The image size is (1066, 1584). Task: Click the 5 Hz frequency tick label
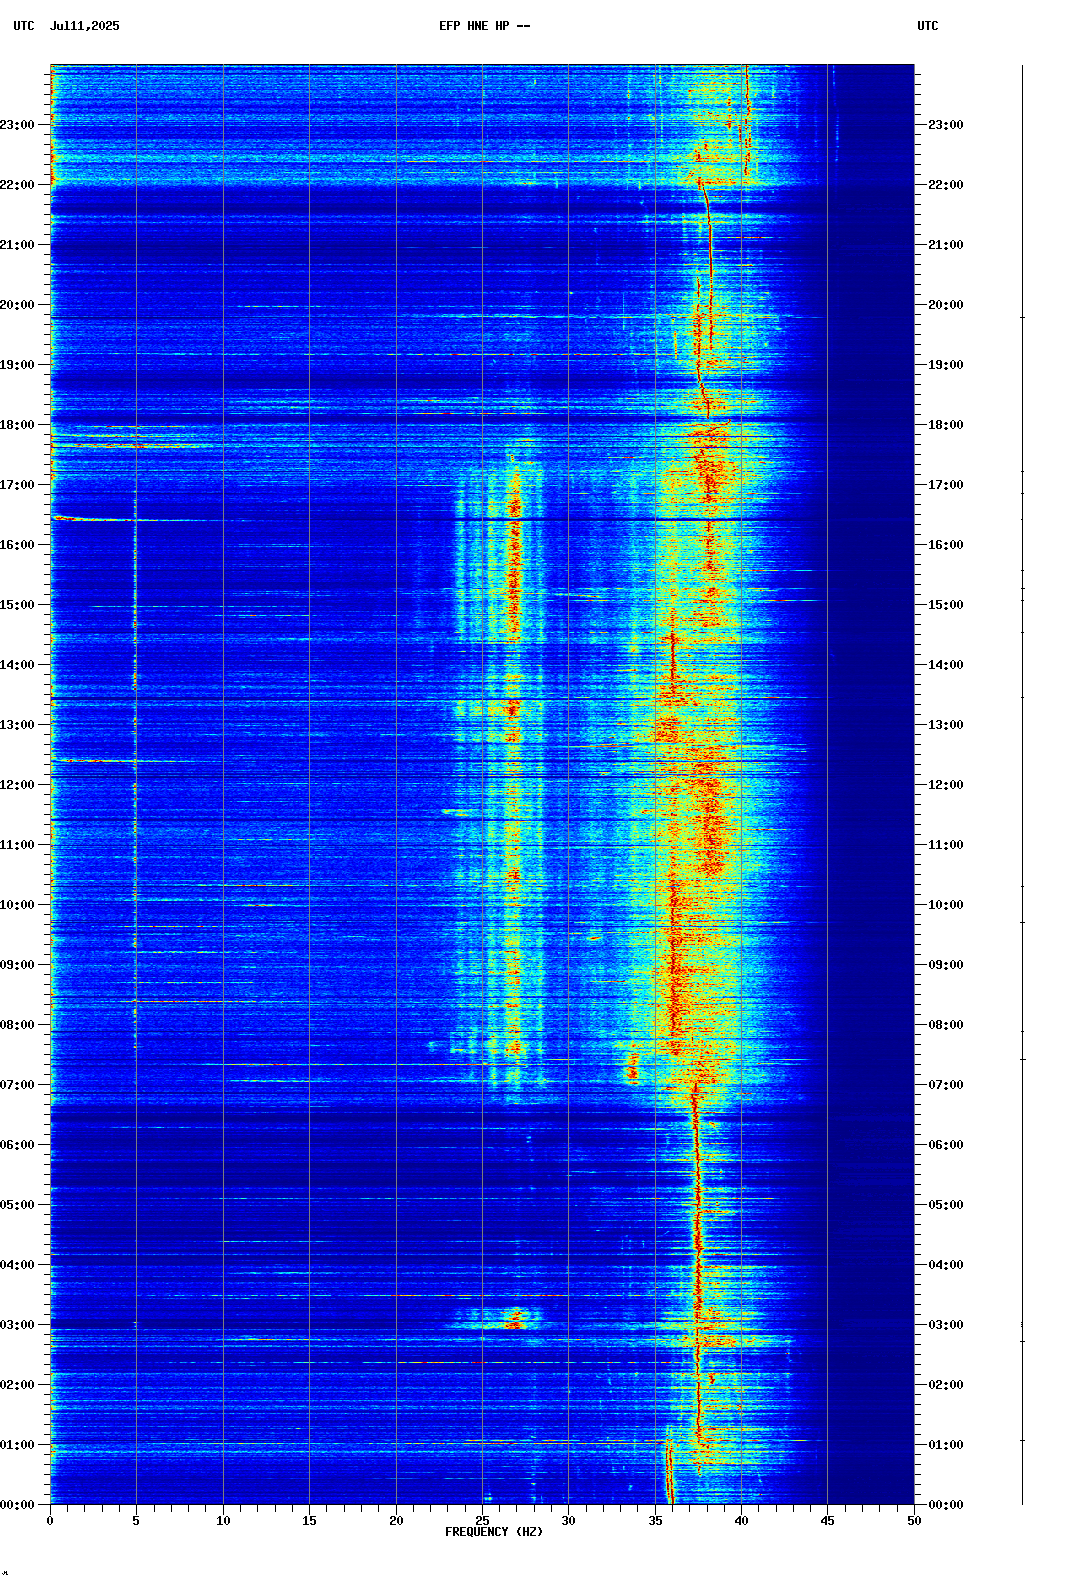(x=136, y=1521)
